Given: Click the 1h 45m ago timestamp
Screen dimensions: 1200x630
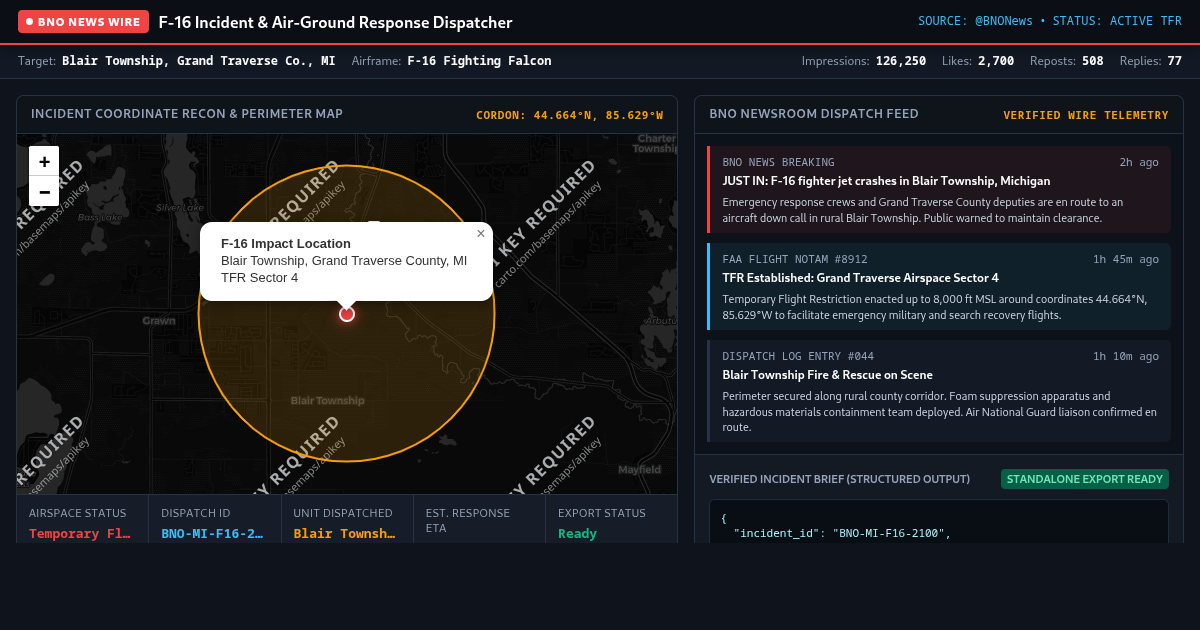Looking at the screenshot, I should coord(1126,259).
